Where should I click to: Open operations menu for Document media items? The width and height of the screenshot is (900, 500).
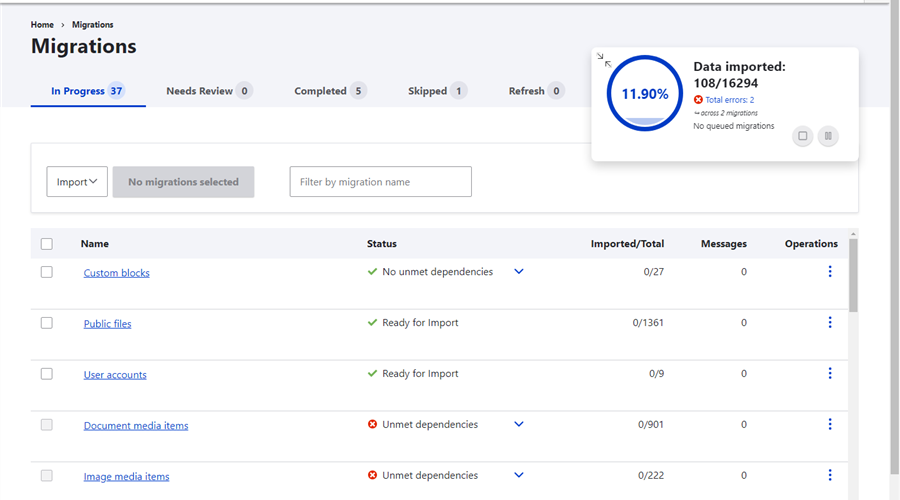click(x=830, y=424)
